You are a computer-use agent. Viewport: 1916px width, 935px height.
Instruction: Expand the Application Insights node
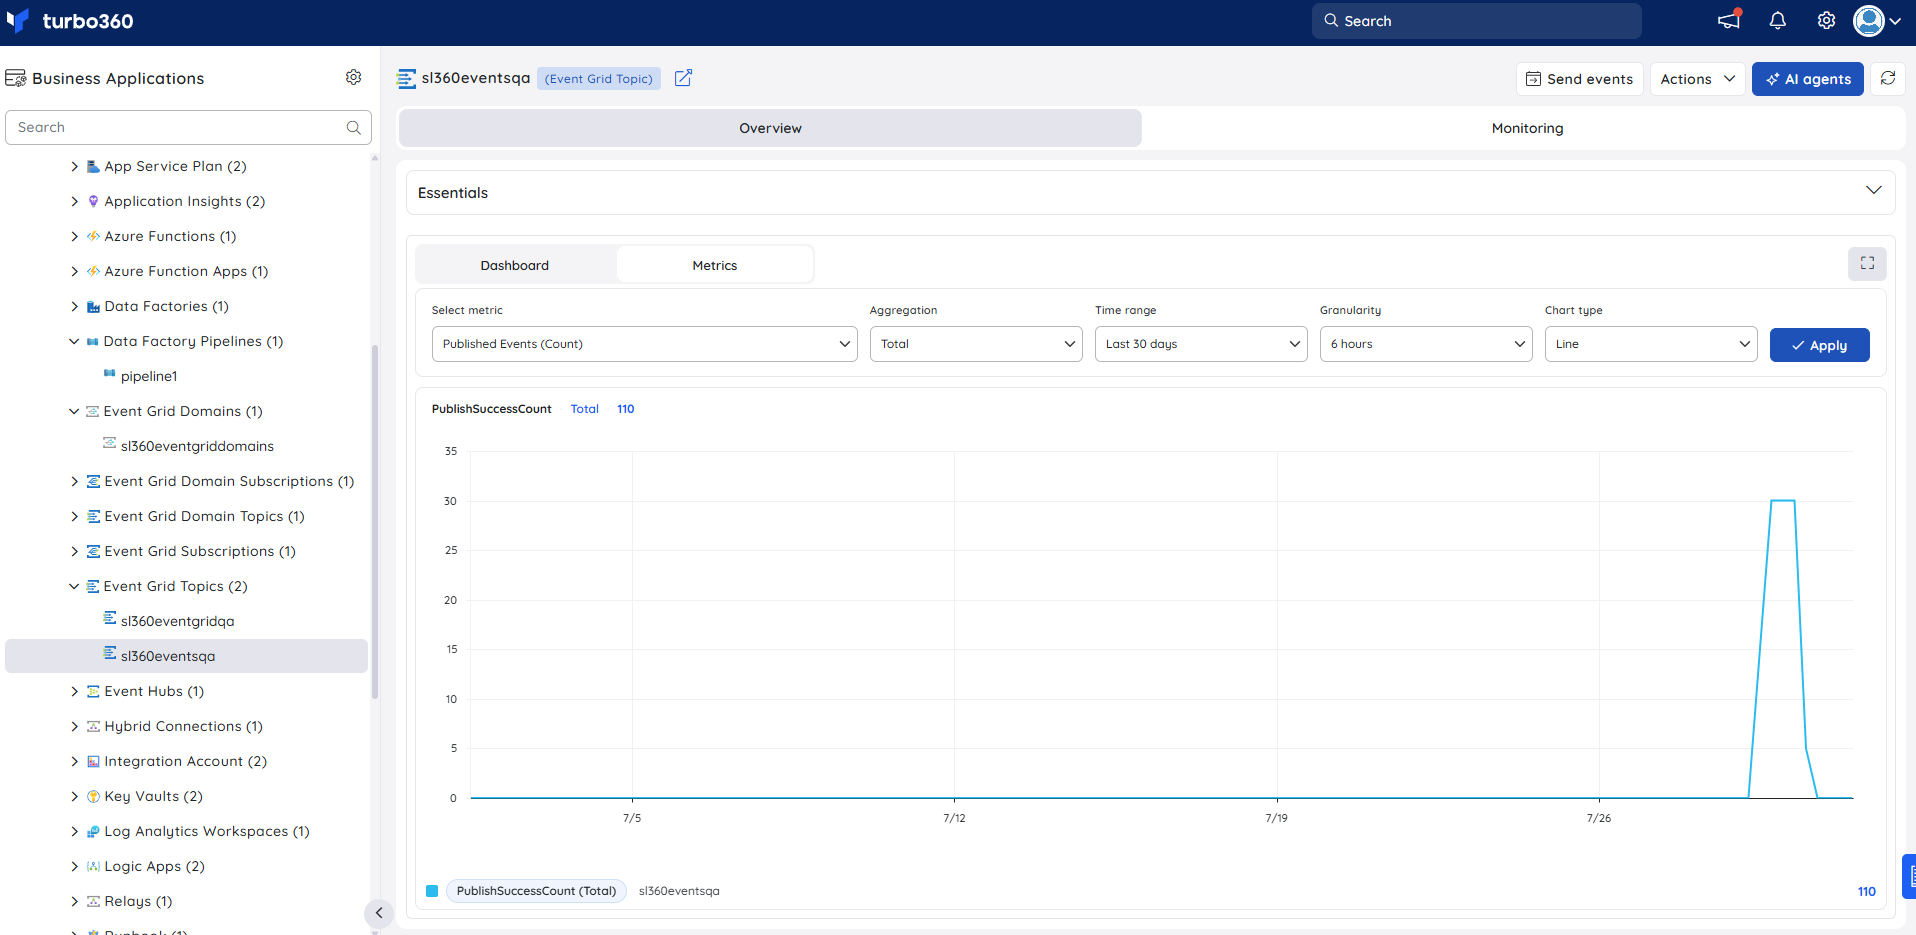(x=74, y=202)
